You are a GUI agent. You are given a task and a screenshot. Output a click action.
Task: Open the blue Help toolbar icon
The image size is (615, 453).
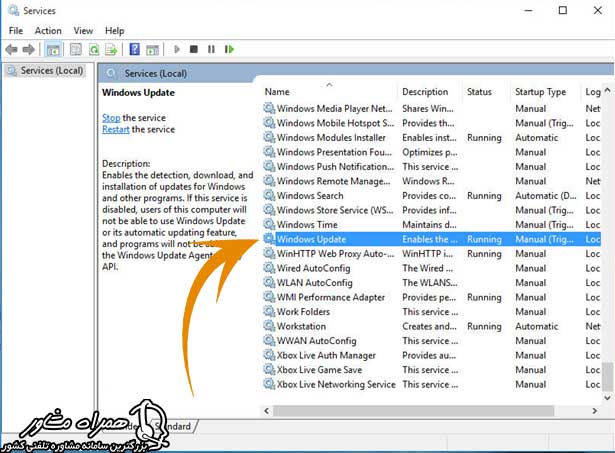134,49
